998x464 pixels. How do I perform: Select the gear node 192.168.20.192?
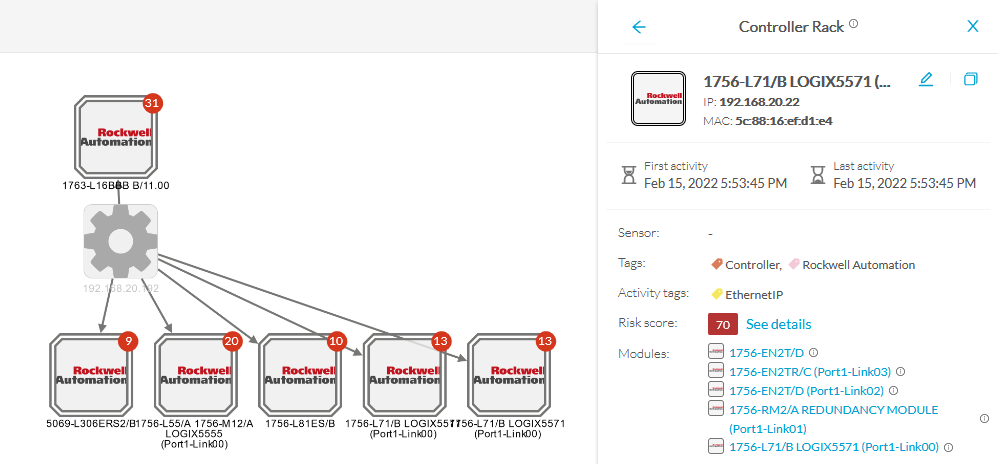(x=120, y=241)
